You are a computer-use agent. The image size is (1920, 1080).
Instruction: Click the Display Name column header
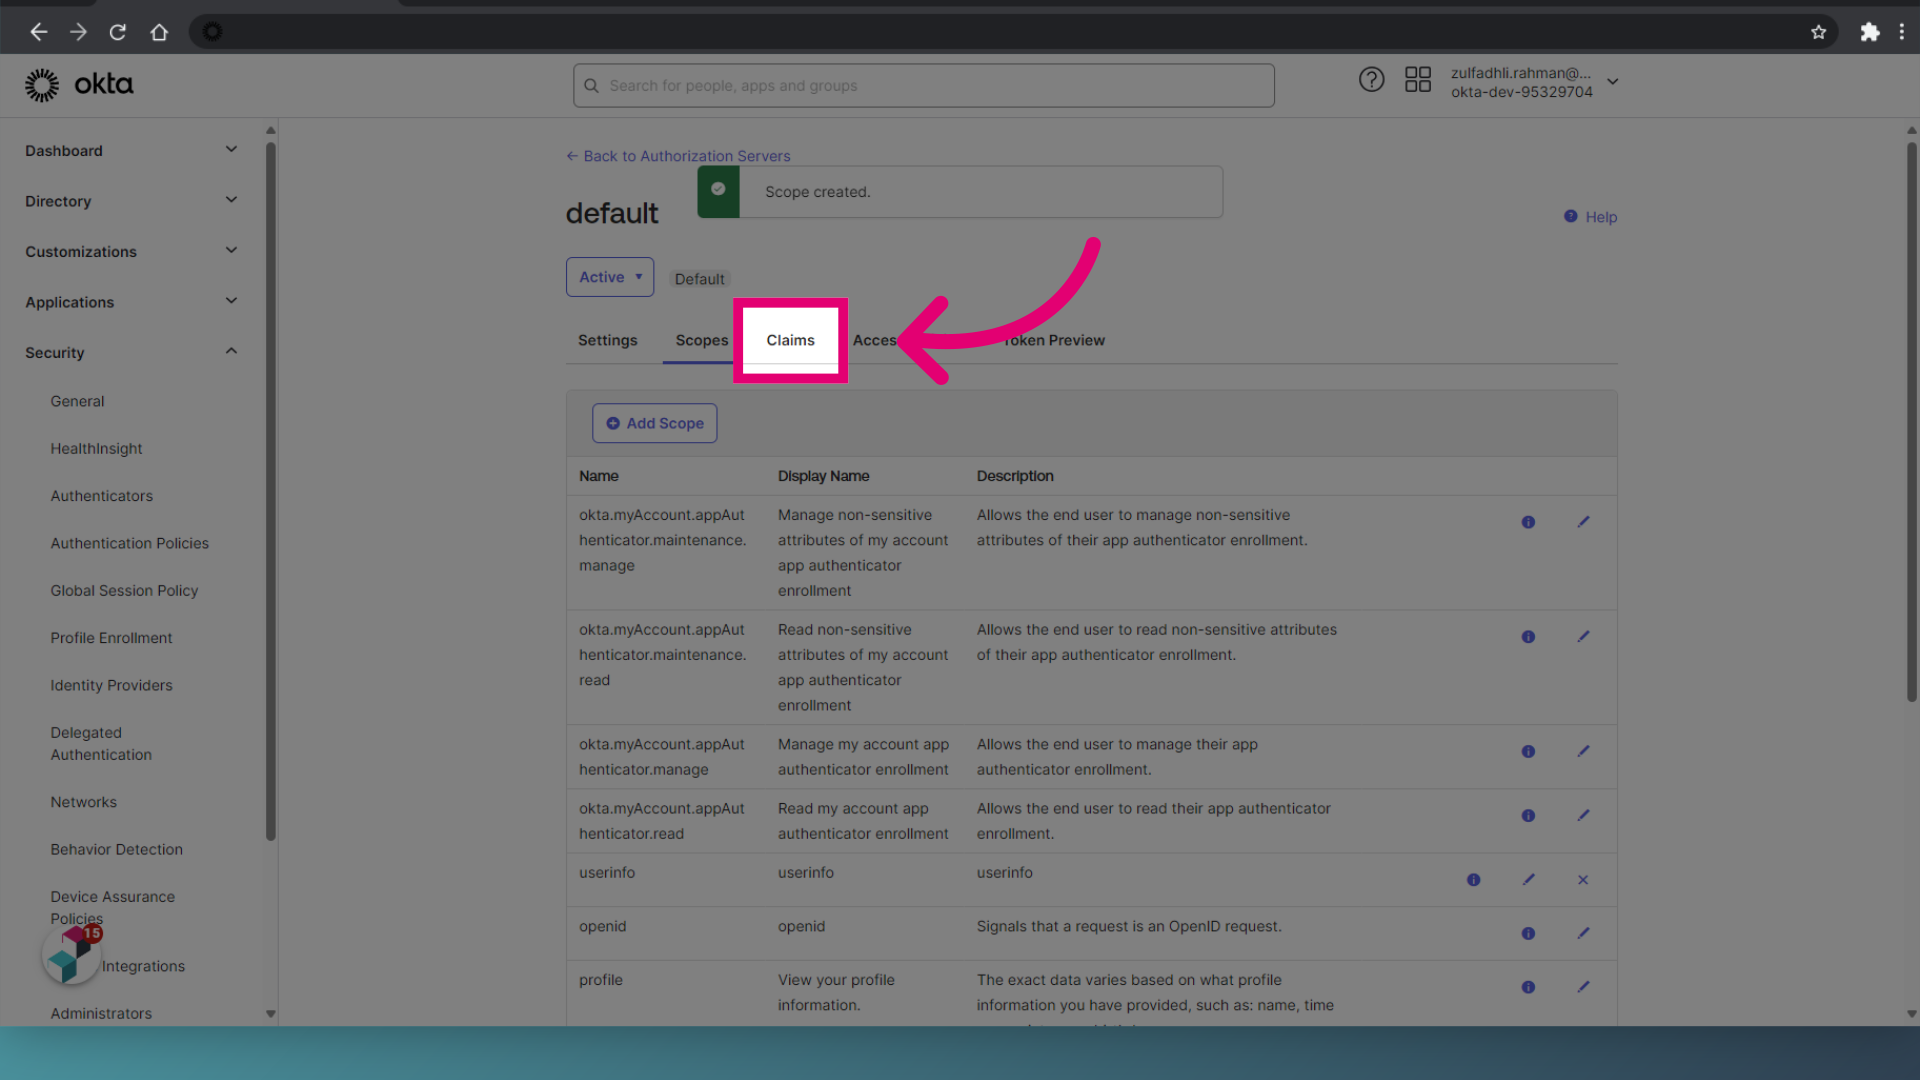point(823,476)
